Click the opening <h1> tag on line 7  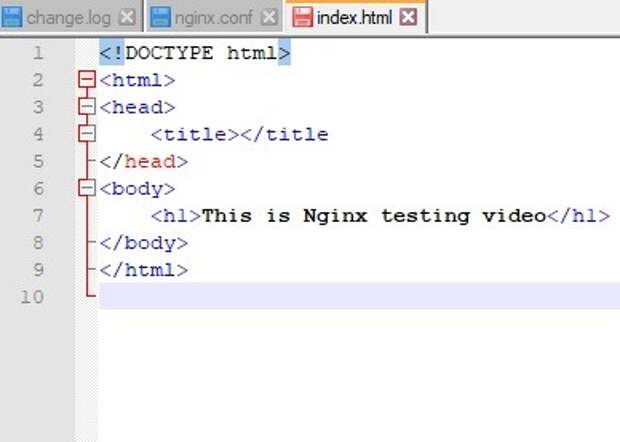coord(176,216)
